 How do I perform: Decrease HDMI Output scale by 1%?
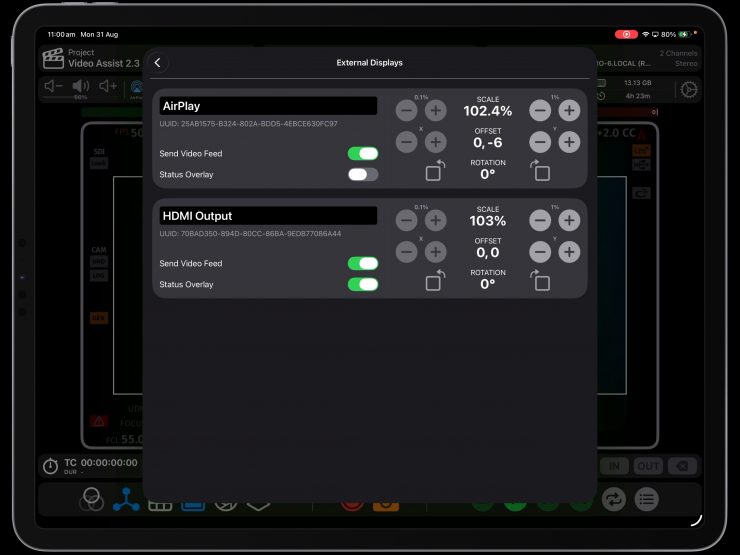[540, 220]
